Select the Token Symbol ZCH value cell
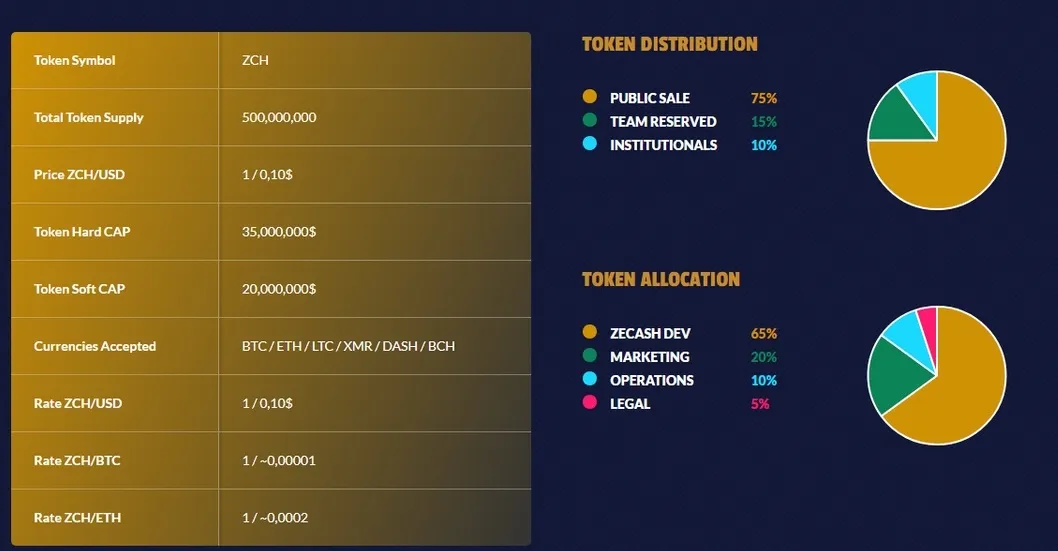The image size is (1058, 551). (x=374, y=60)
